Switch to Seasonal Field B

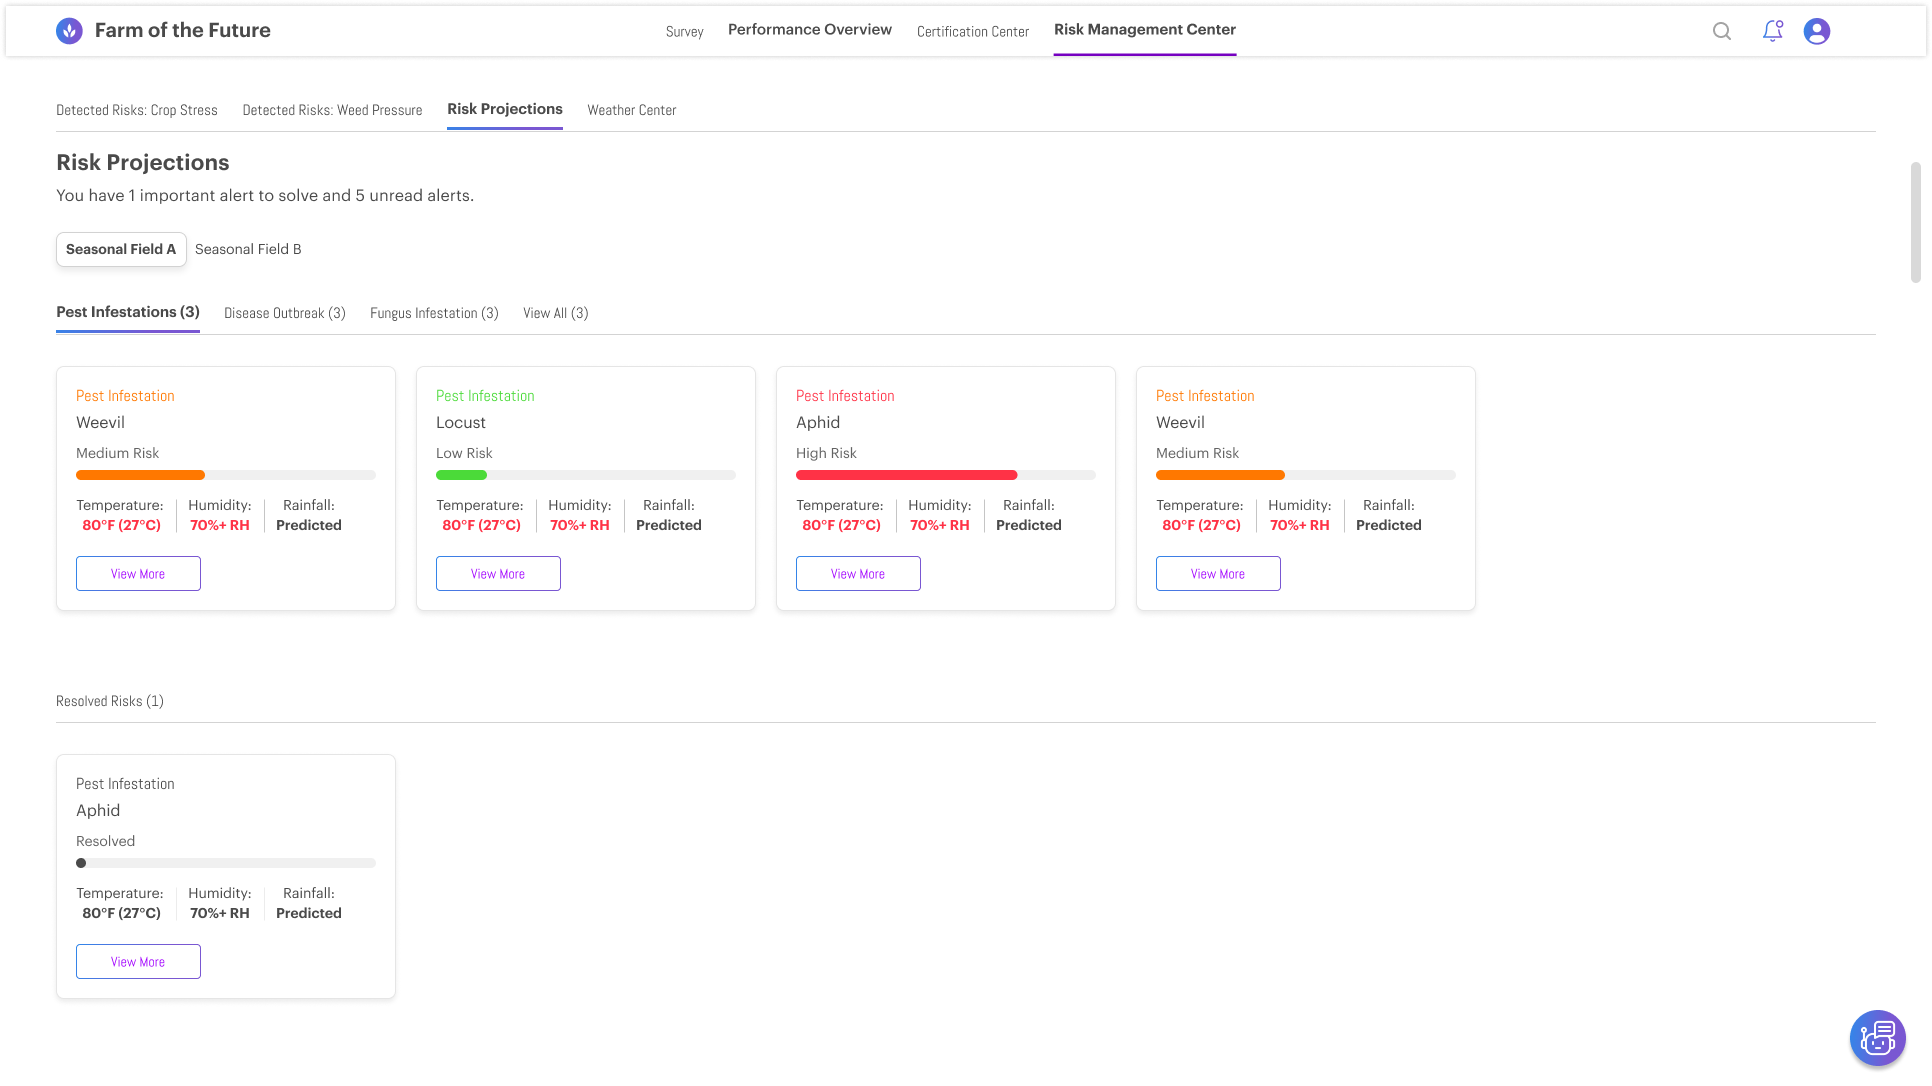point(248,249)
